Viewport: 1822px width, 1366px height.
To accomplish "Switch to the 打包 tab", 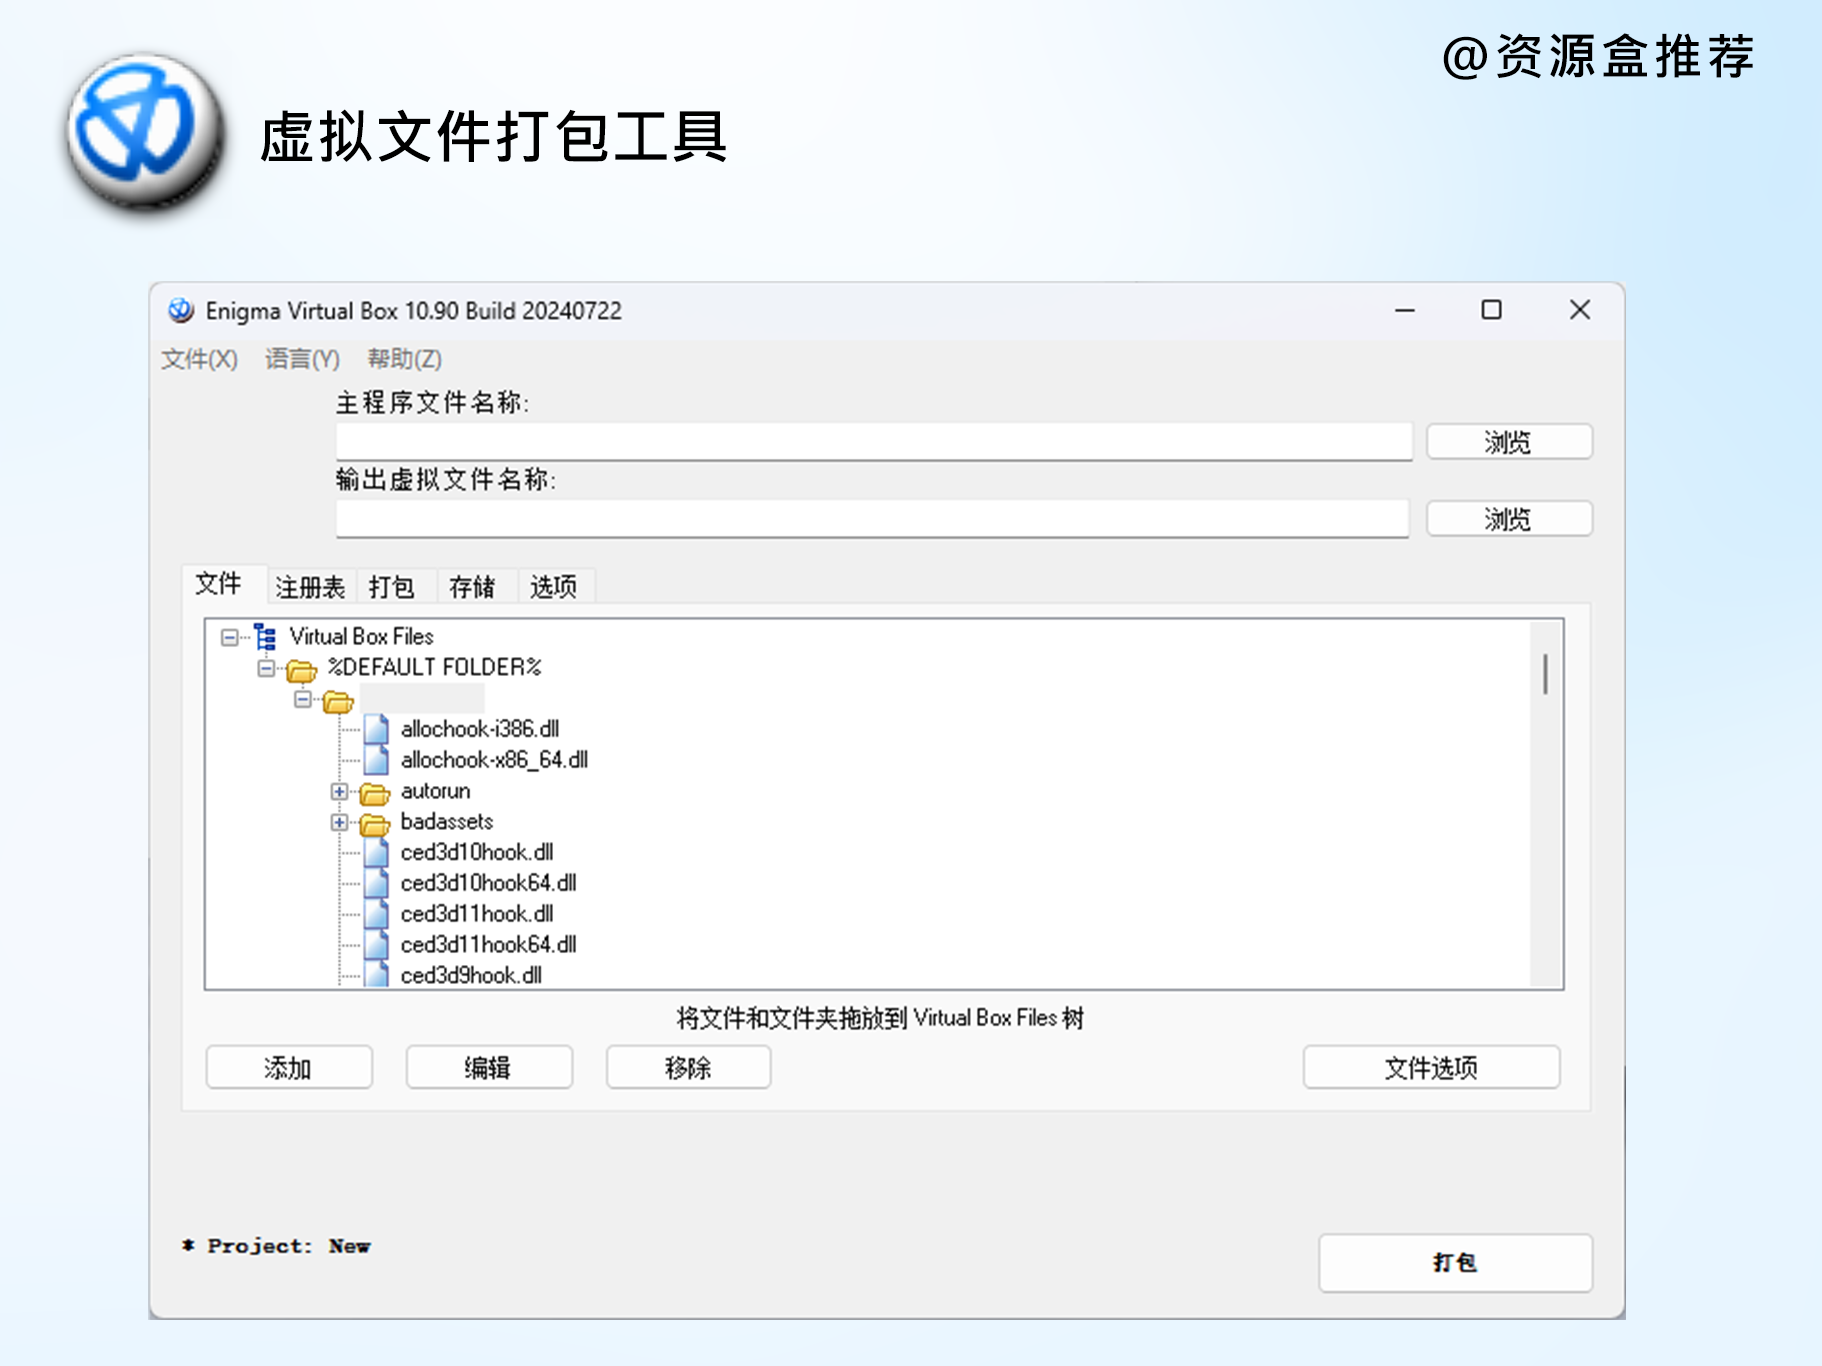I will click(x=391, y=587).
